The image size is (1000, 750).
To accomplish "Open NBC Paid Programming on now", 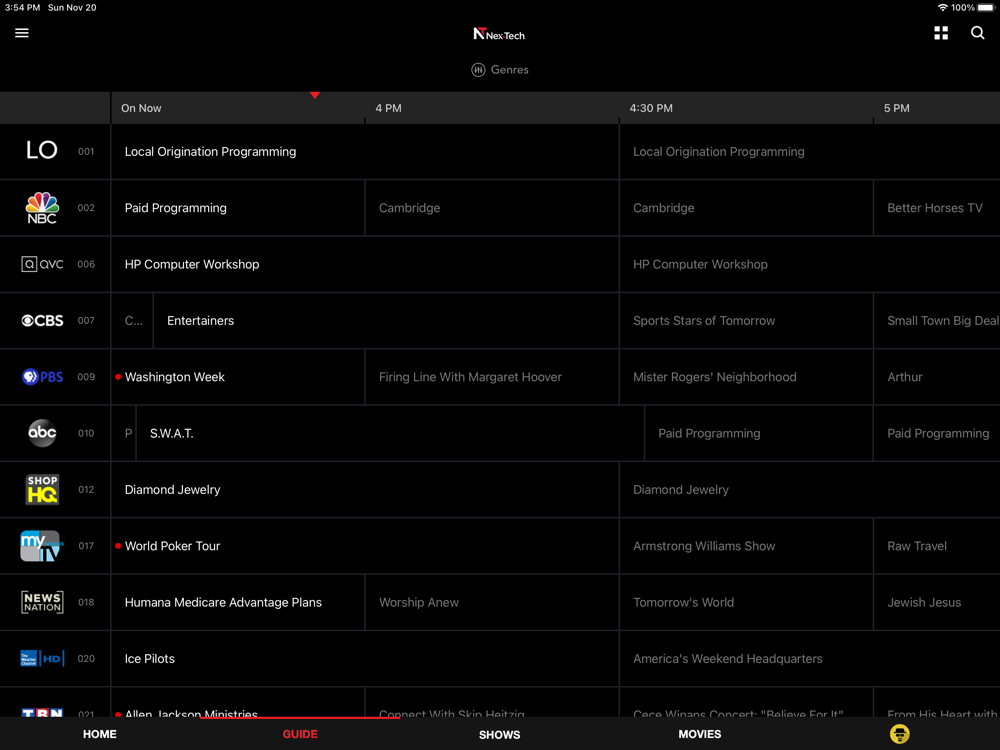I will [x=238, y=208].
